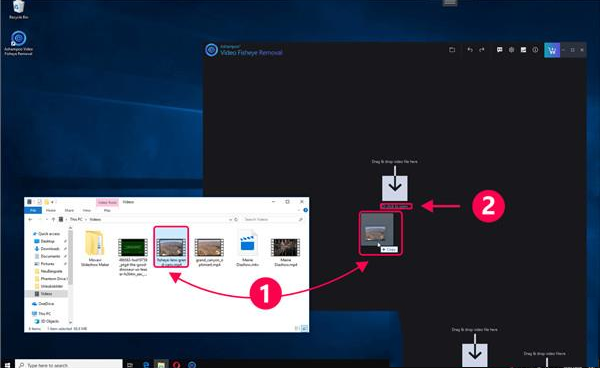Screen dimensions: 600x368
Task: Click This PC in the address bar
Action: tap(76, 220)
